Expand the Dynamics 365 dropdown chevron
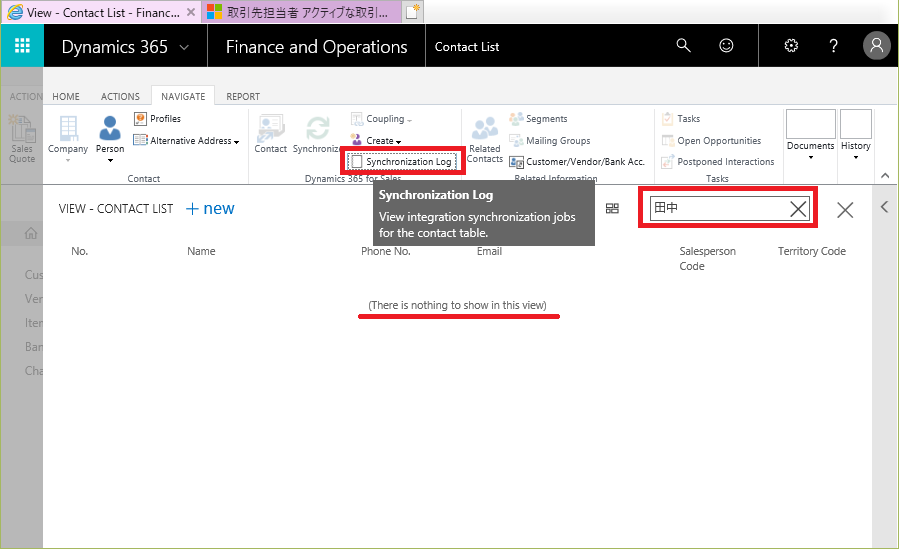This screenshot has width=899, height=549. click(184, 48)
